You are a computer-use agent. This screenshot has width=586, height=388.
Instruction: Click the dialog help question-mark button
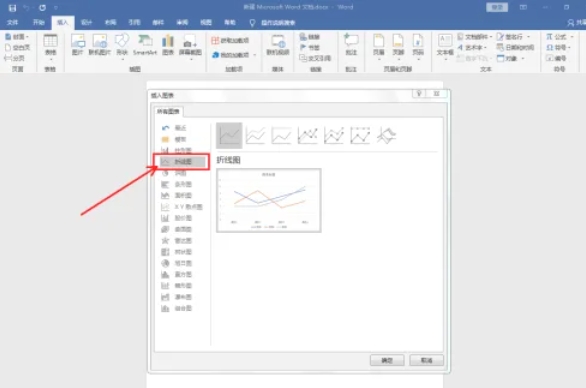[419, 93]
